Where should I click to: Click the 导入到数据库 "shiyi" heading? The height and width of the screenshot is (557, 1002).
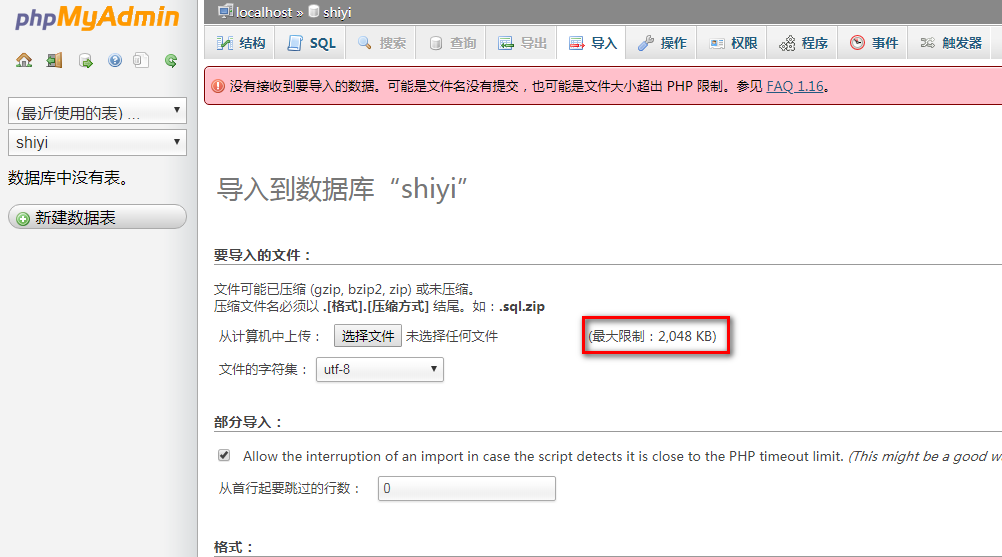[x=342, y=189]
